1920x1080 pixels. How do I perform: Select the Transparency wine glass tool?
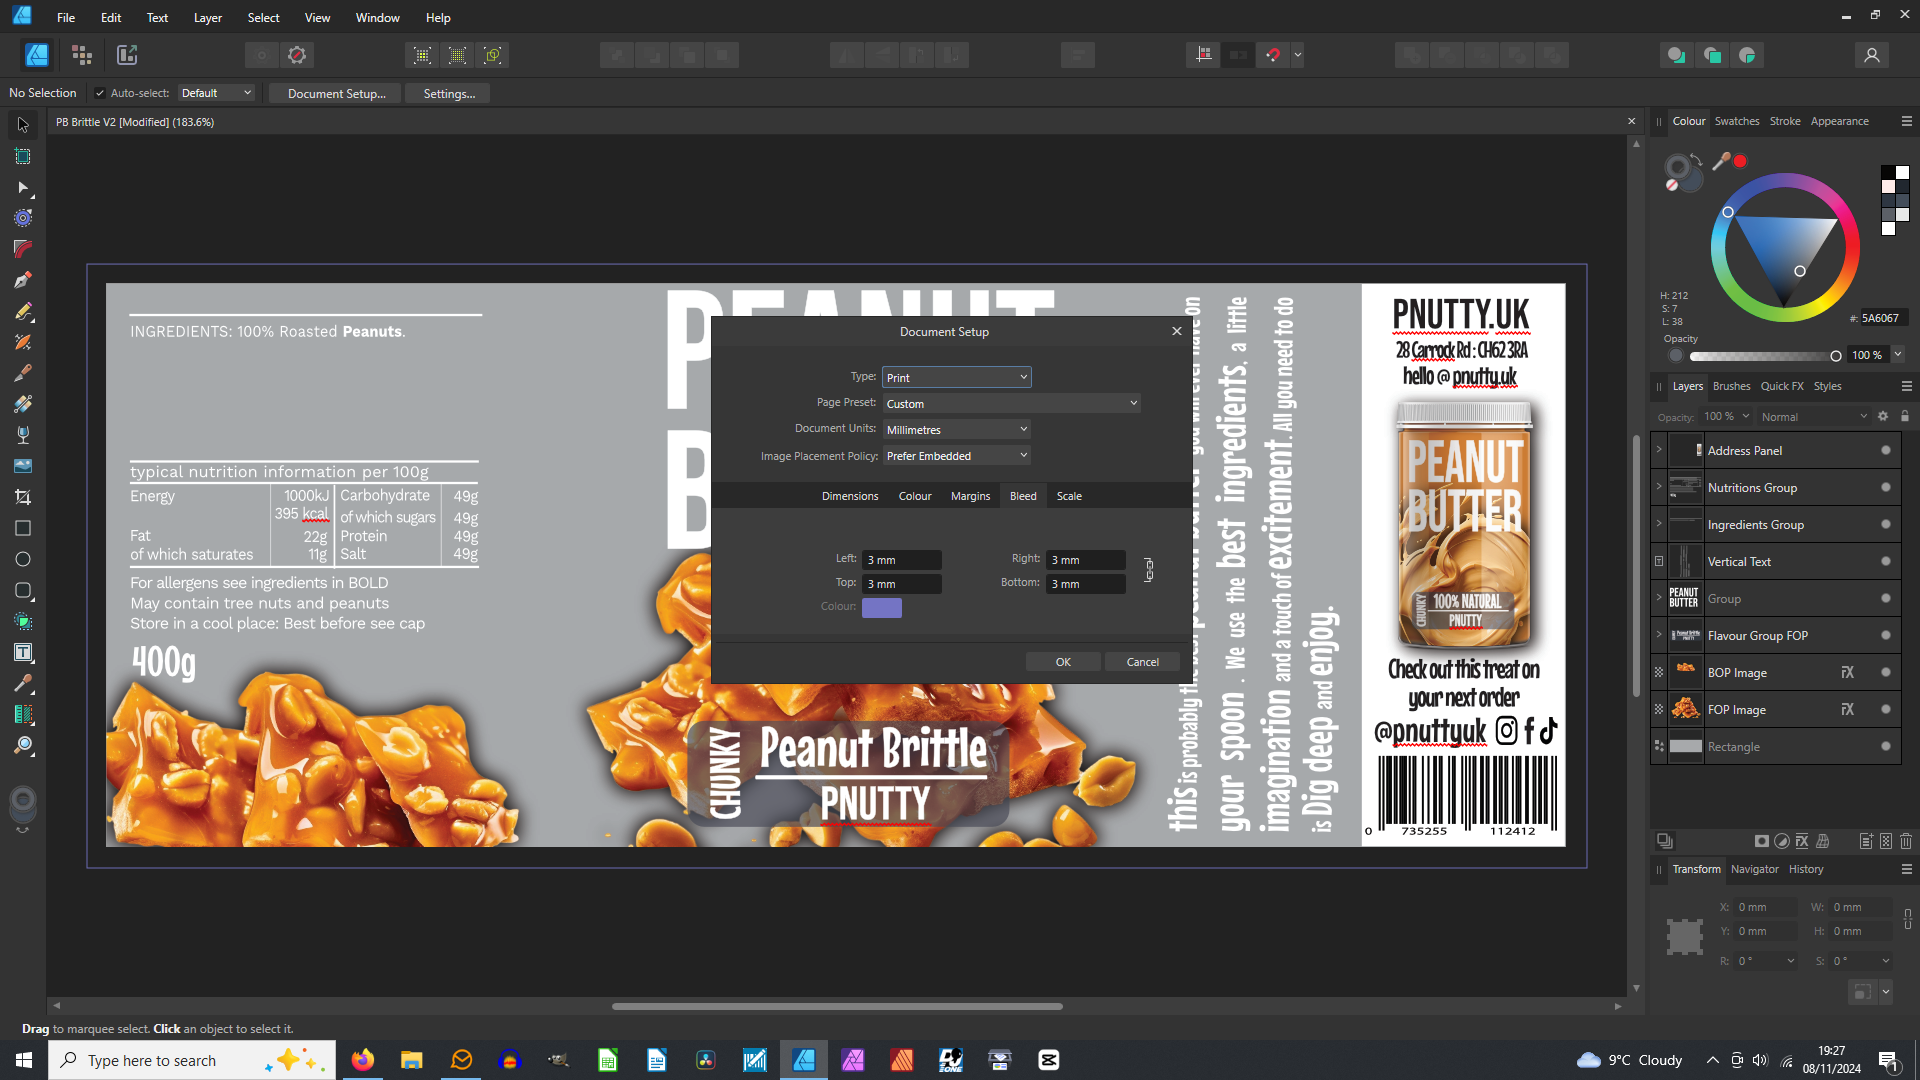23,435
